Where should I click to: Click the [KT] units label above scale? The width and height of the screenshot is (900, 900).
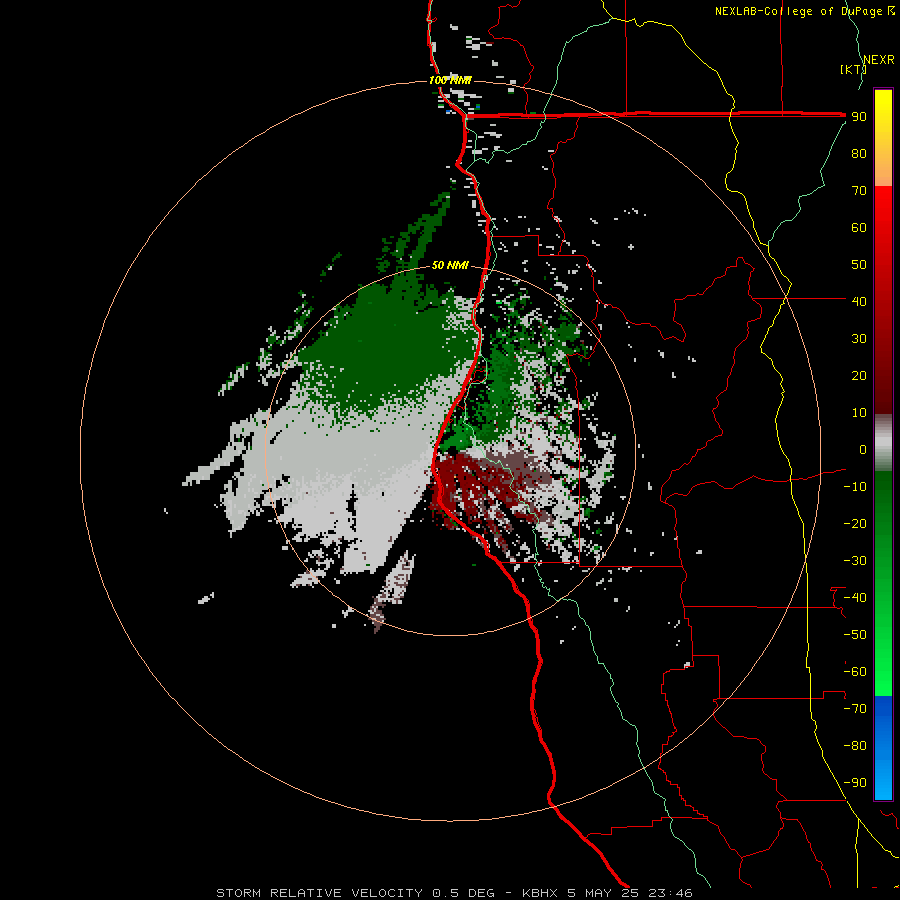coord(853,69)
